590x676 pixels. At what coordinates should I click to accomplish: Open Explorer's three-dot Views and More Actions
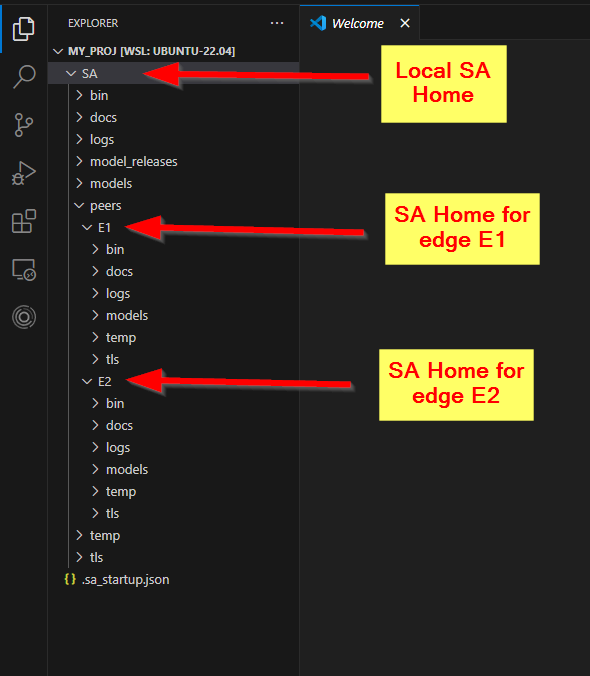277,23
